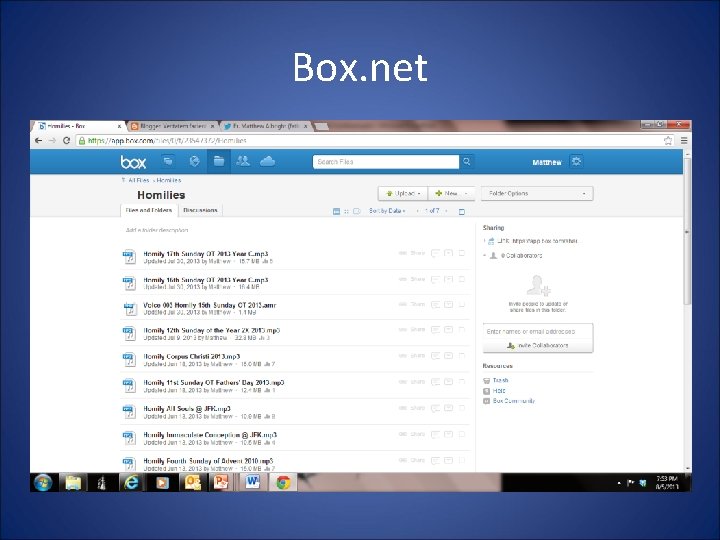Collapse the Collaborators section arrow
The image size is (720, 540).
(485, 255)
